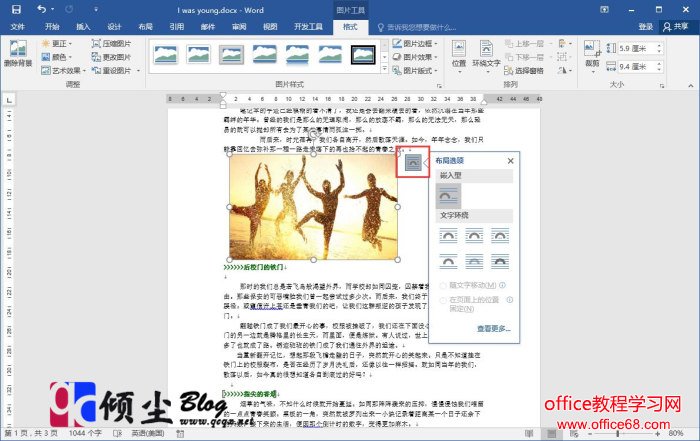Click the picture width field showing 9.4 厘米
The width and height of the screenshot is (700, 441).
point(637,67)
